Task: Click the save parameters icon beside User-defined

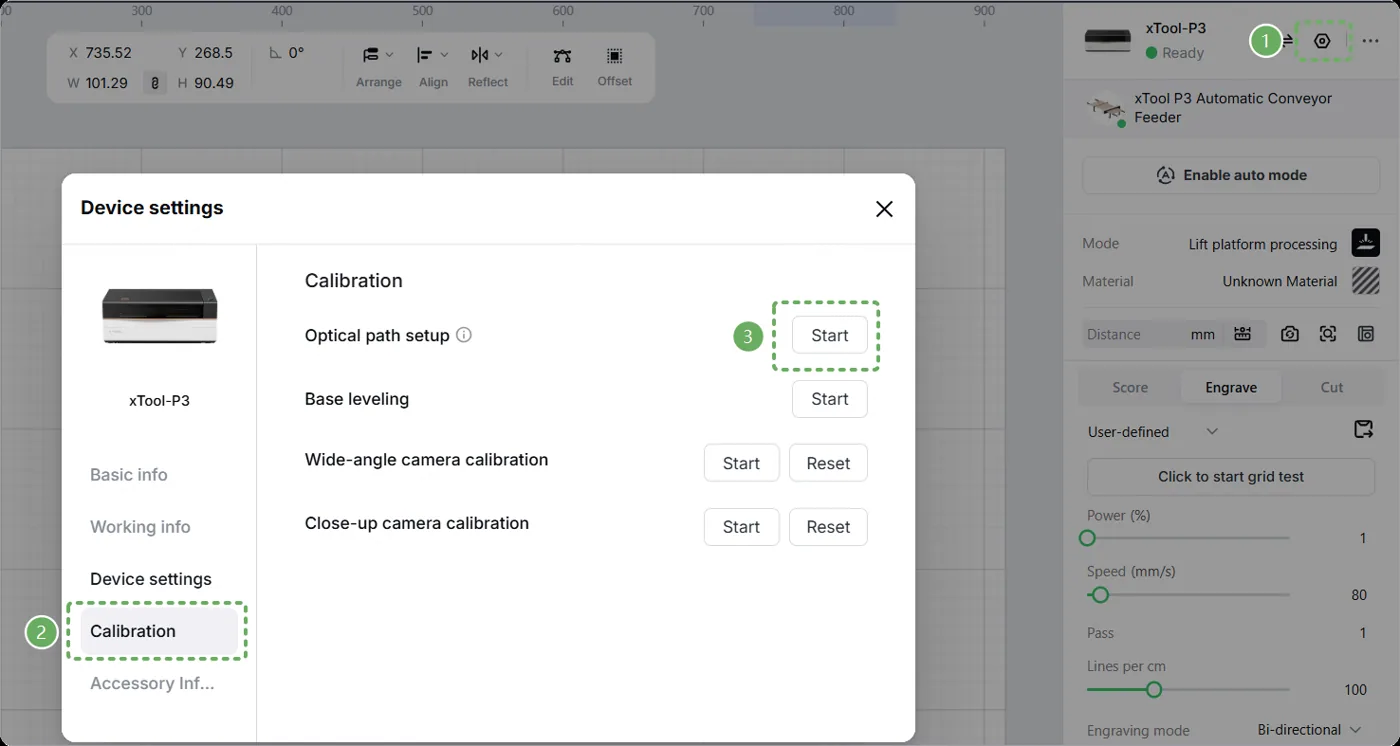Action: pos(1363,430)
